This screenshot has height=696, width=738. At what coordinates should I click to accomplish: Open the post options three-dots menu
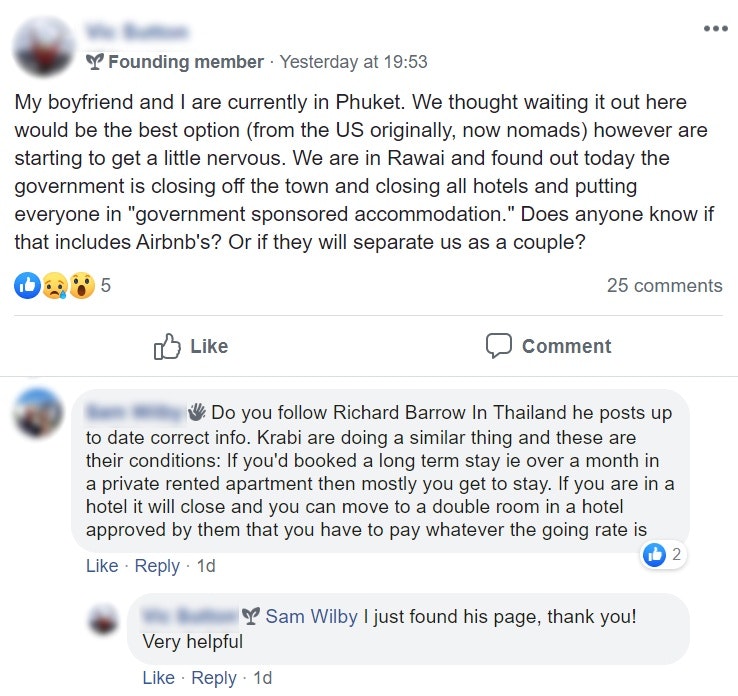point(715,28)
